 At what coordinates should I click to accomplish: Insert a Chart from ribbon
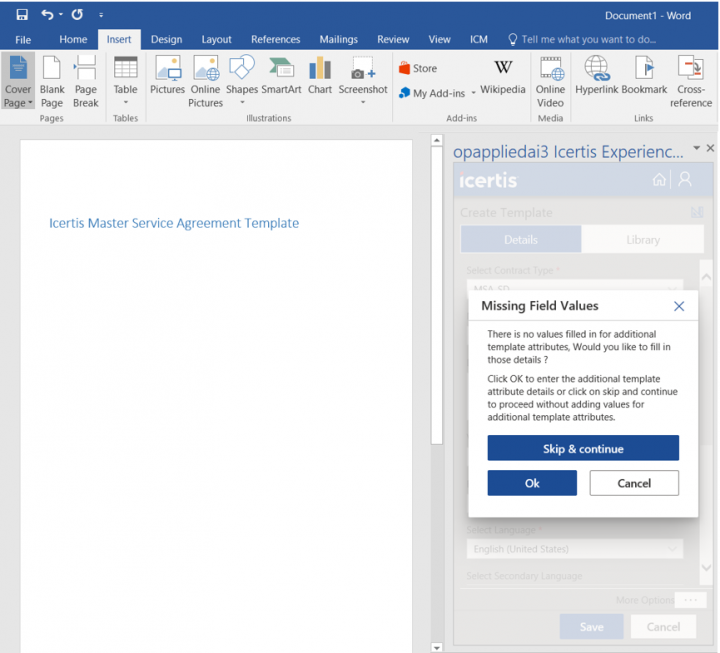(320, 75)
